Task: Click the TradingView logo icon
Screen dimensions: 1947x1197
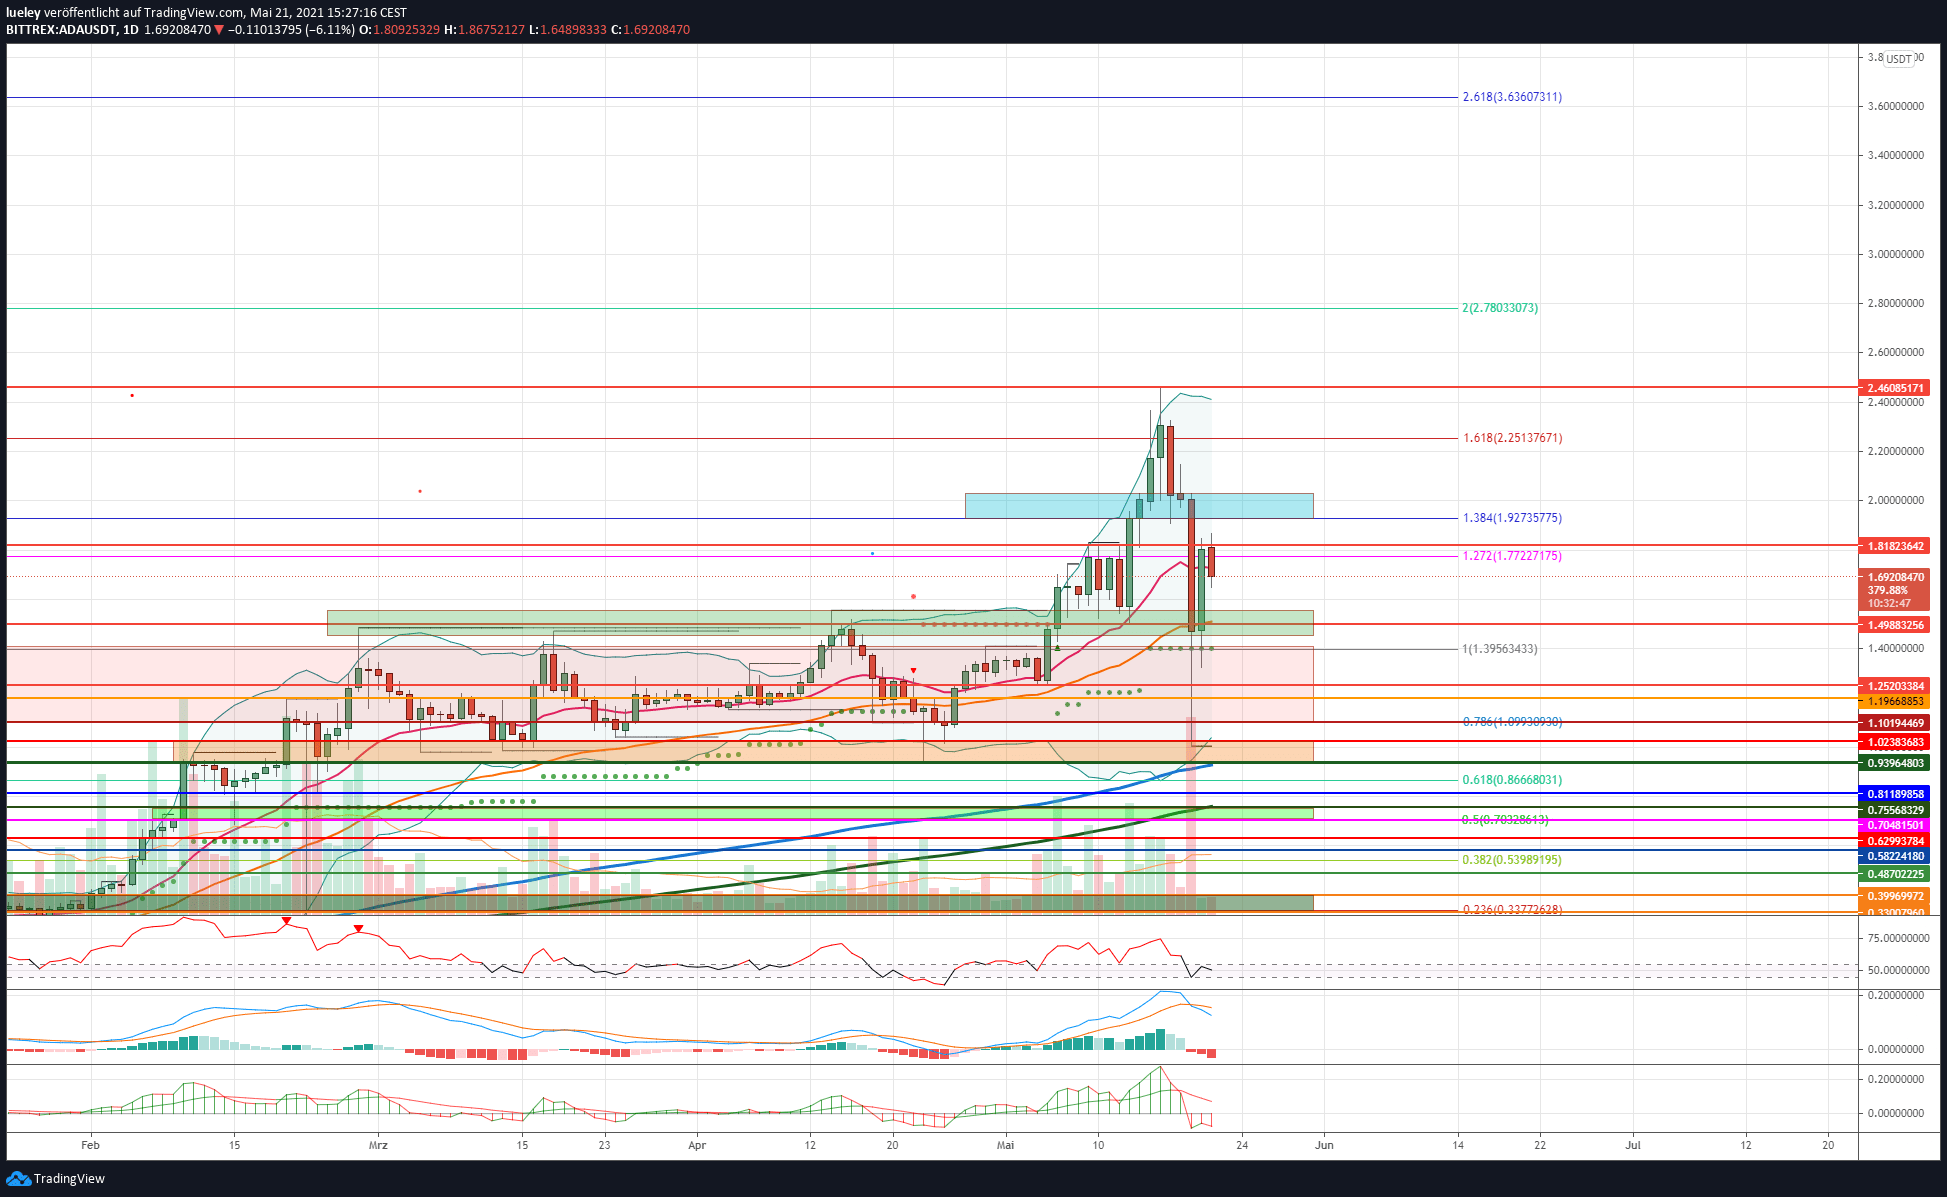Action: [19, 1179]
